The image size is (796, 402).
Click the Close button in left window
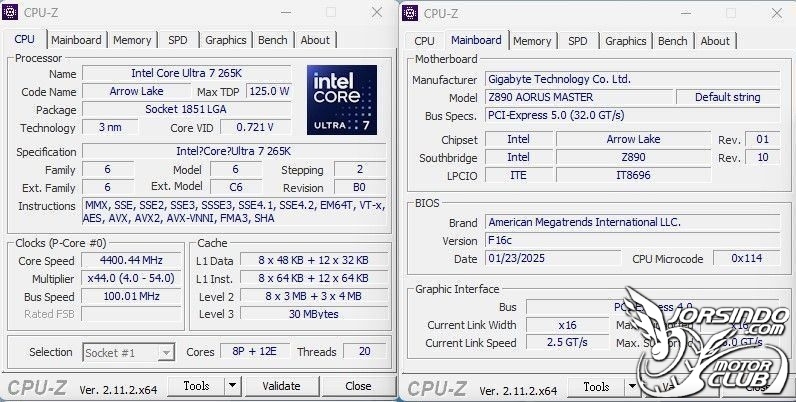click(358, 386)
